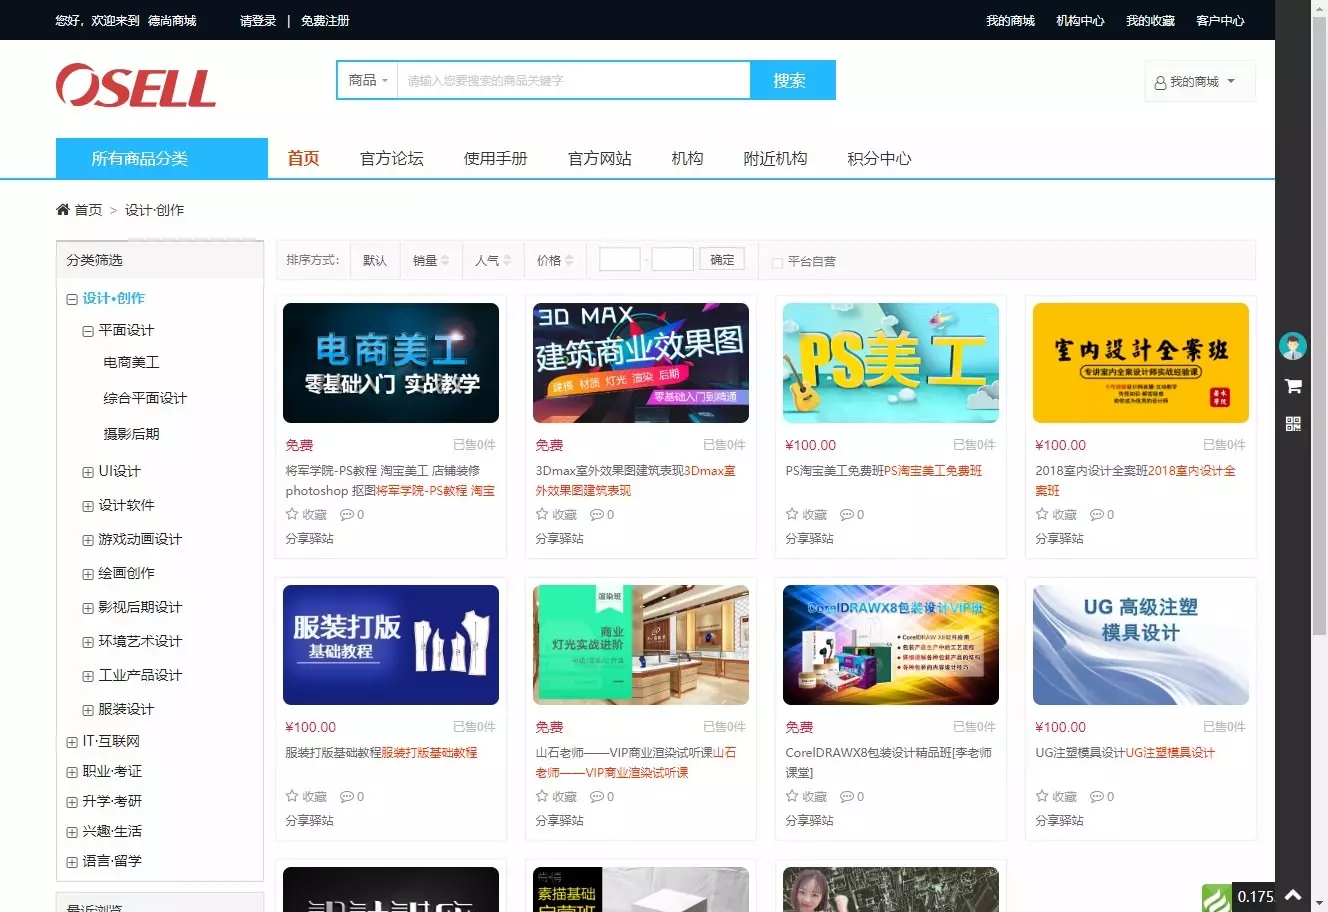
Task: Click the OSELL logo
Action: (x=136, y=86)
